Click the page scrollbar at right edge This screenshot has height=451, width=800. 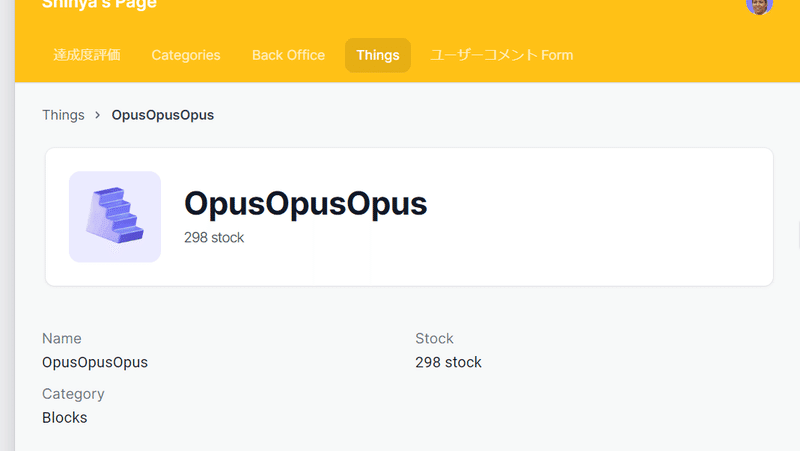(x=798, y=235)
